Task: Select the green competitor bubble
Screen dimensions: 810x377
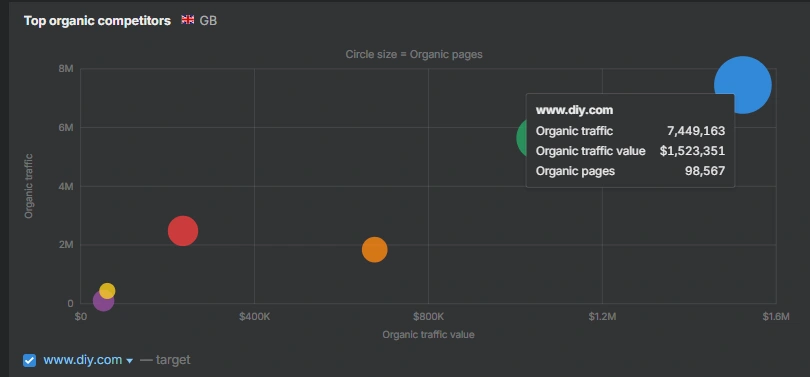Action: point(521,138)
